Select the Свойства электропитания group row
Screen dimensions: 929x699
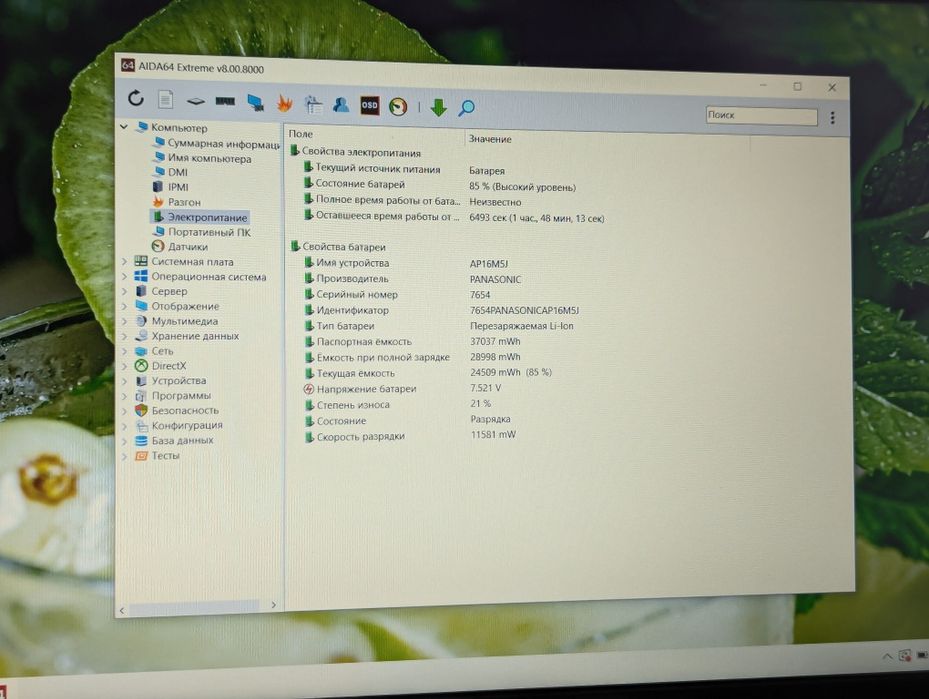[x=355, y=152]
